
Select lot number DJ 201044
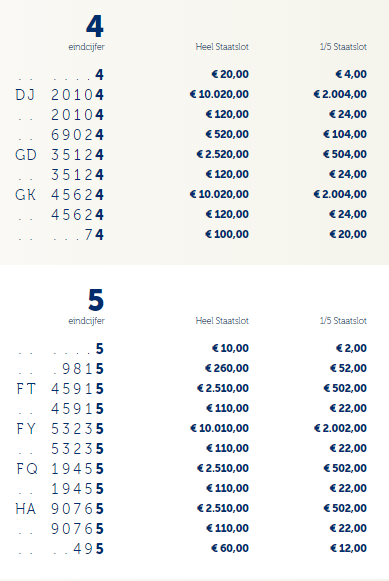[x=60, y=95]
